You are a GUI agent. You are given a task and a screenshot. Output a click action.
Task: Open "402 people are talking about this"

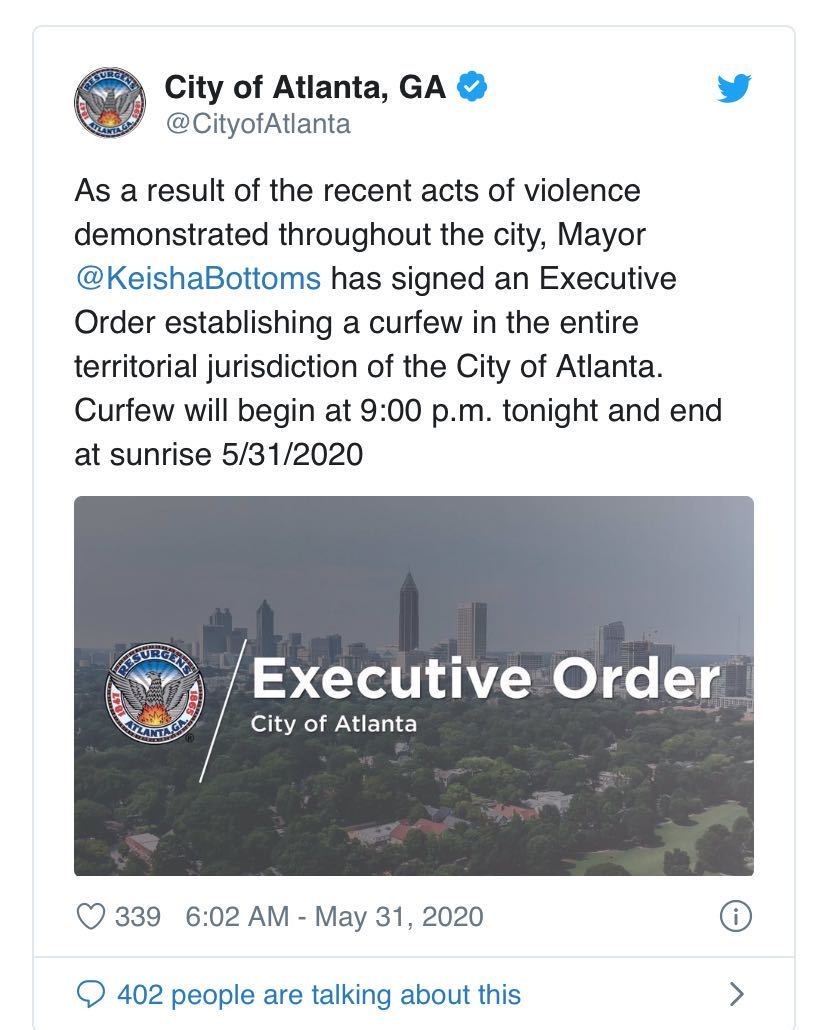coord(318,994)
